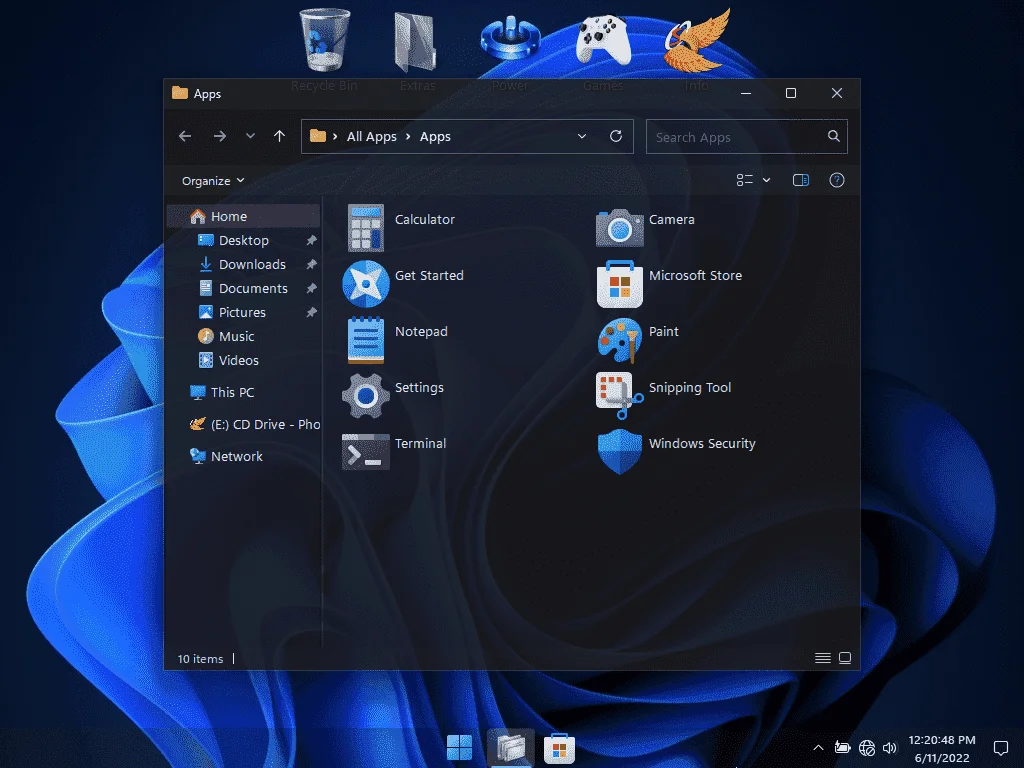Click the All Apps breadcrumb
Screen dimensions: 1024x768
(372, 136)
